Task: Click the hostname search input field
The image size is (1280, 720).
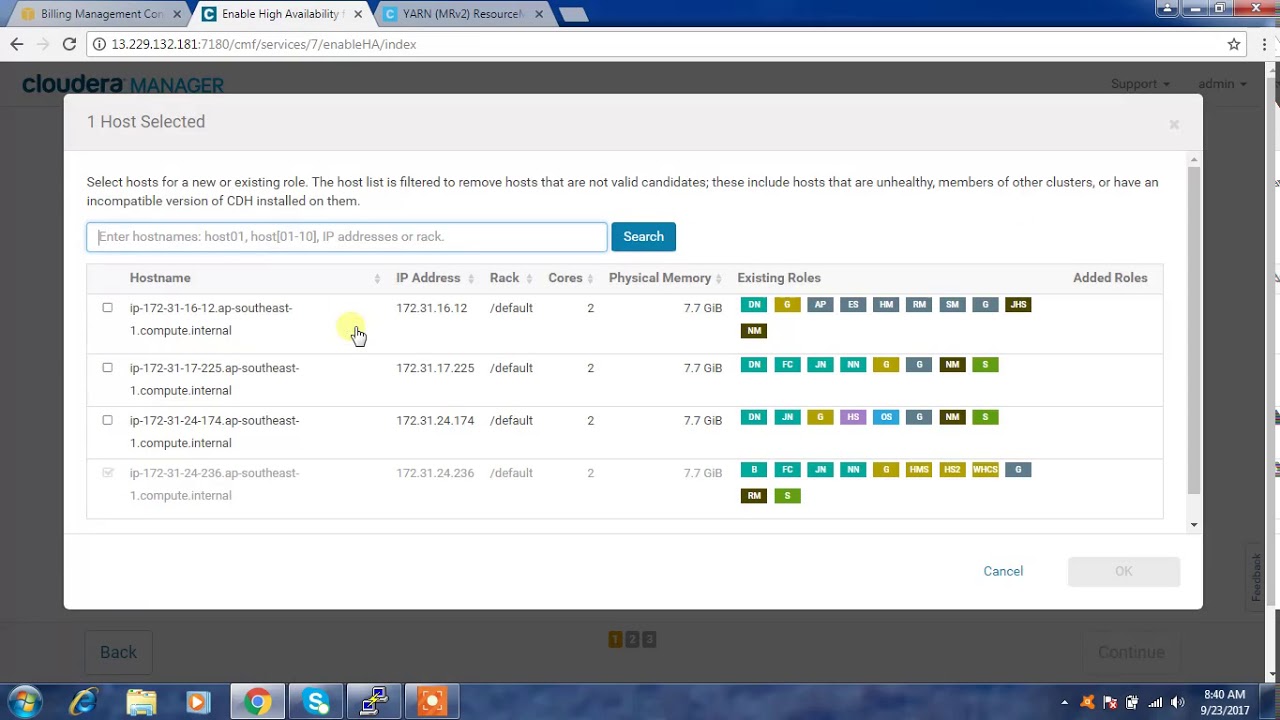Action: [x=346, y=237]
